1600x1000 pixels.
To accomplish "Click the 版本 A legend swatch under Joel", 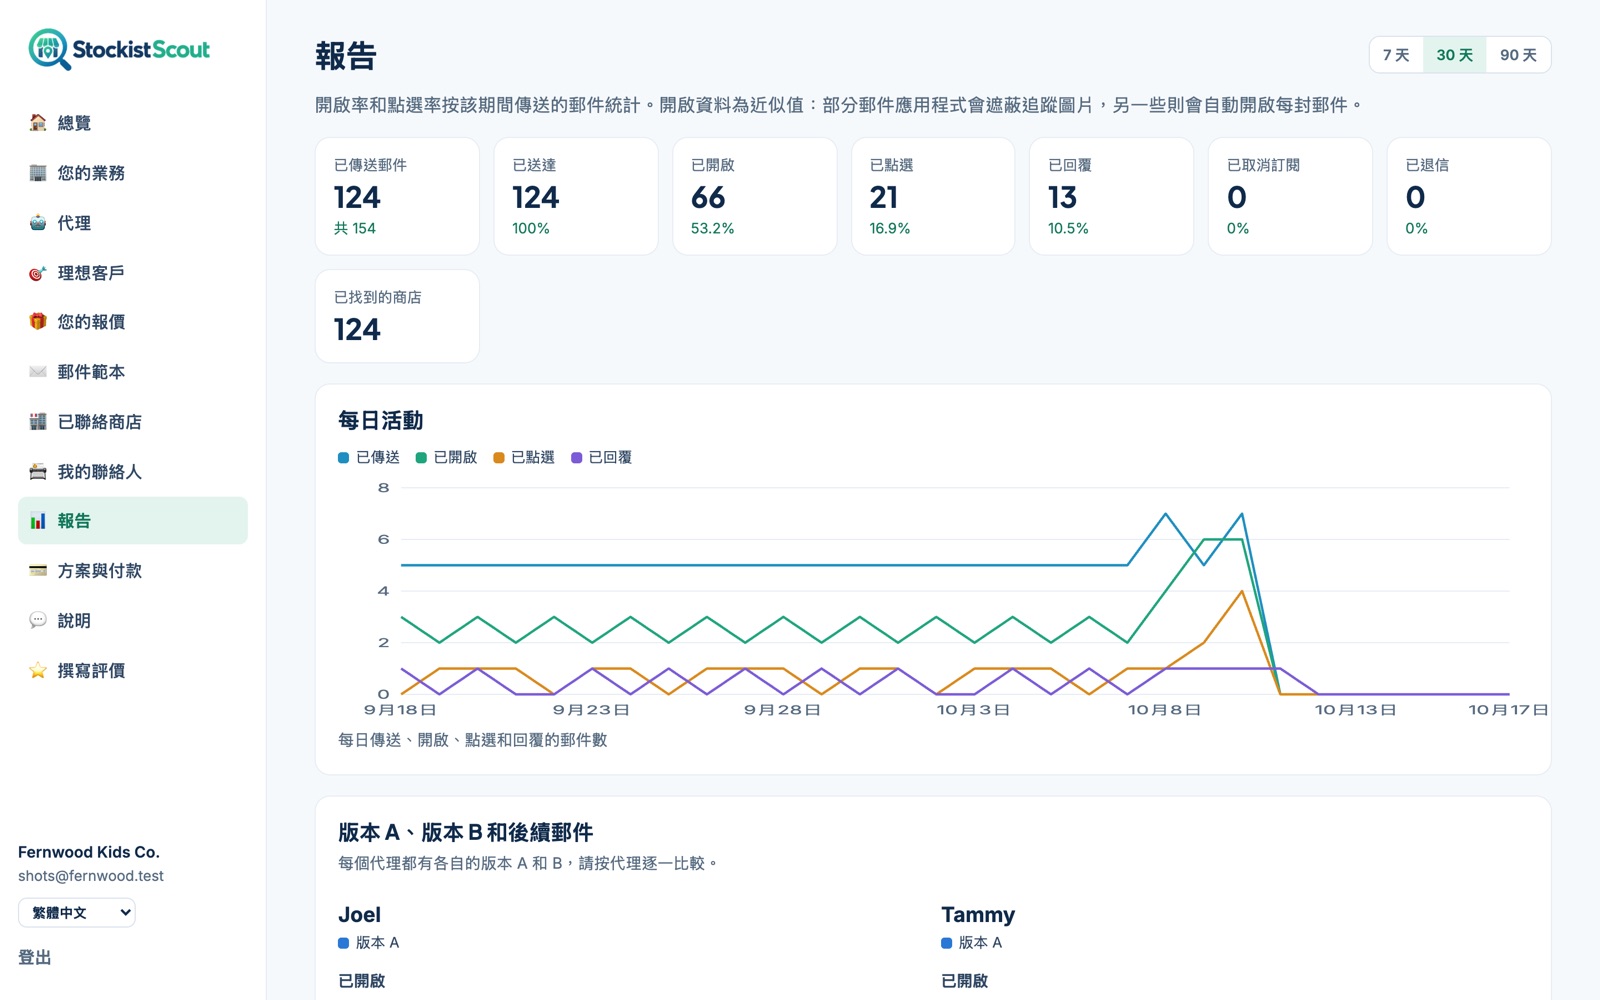I will (344, 943).
